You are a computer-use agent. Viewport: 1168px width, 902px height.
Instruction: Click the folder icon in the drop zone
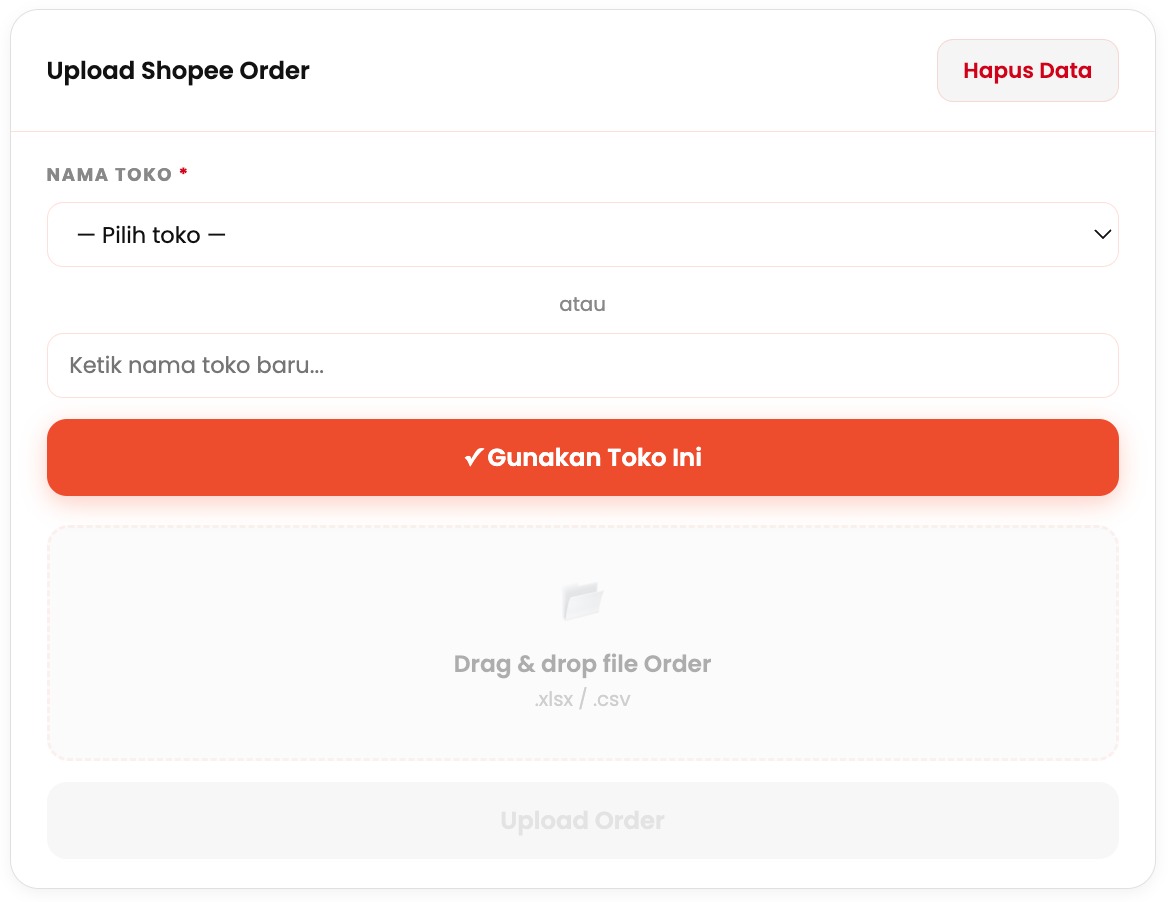(x=582, y=601)
